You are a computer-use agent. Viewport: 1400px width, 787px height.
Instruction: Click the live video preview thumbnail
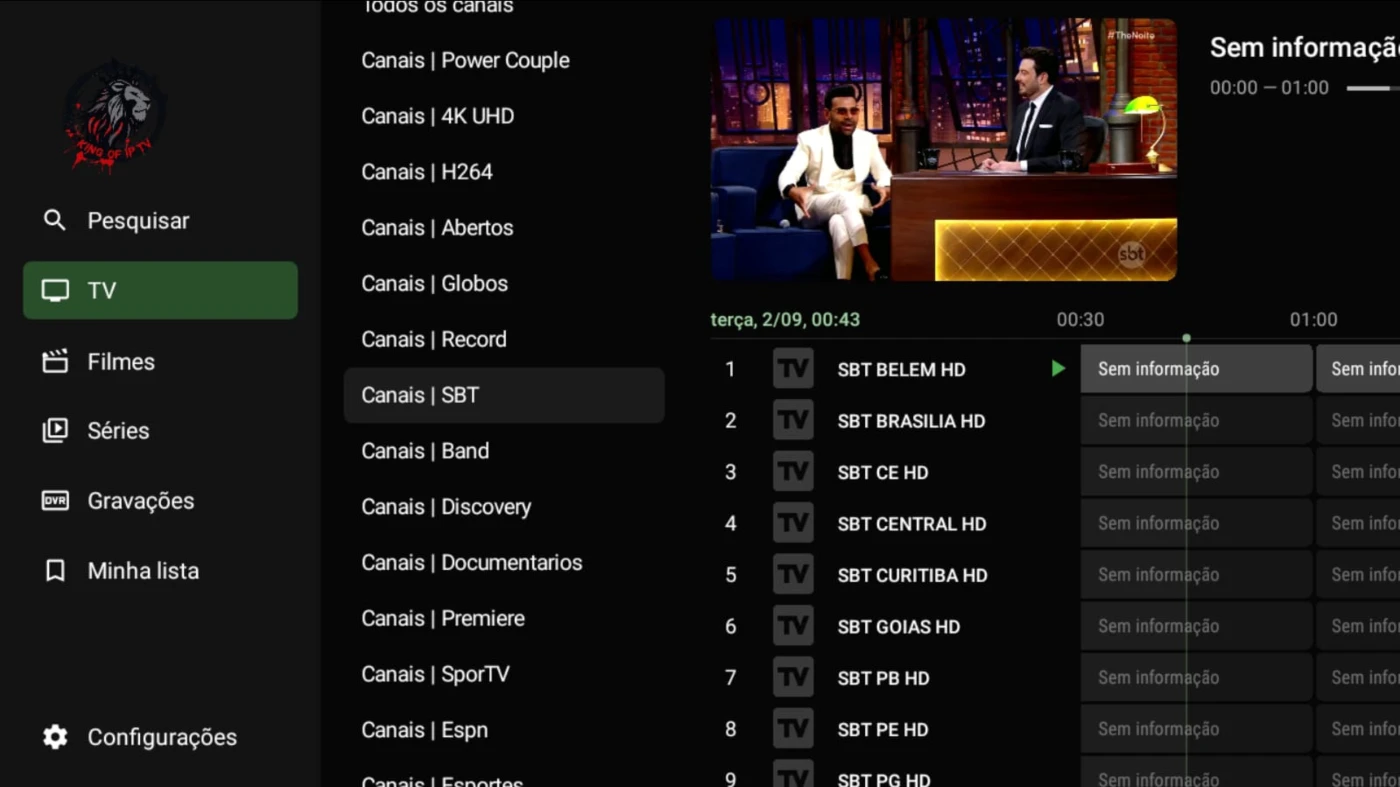(x=944, y=150)
